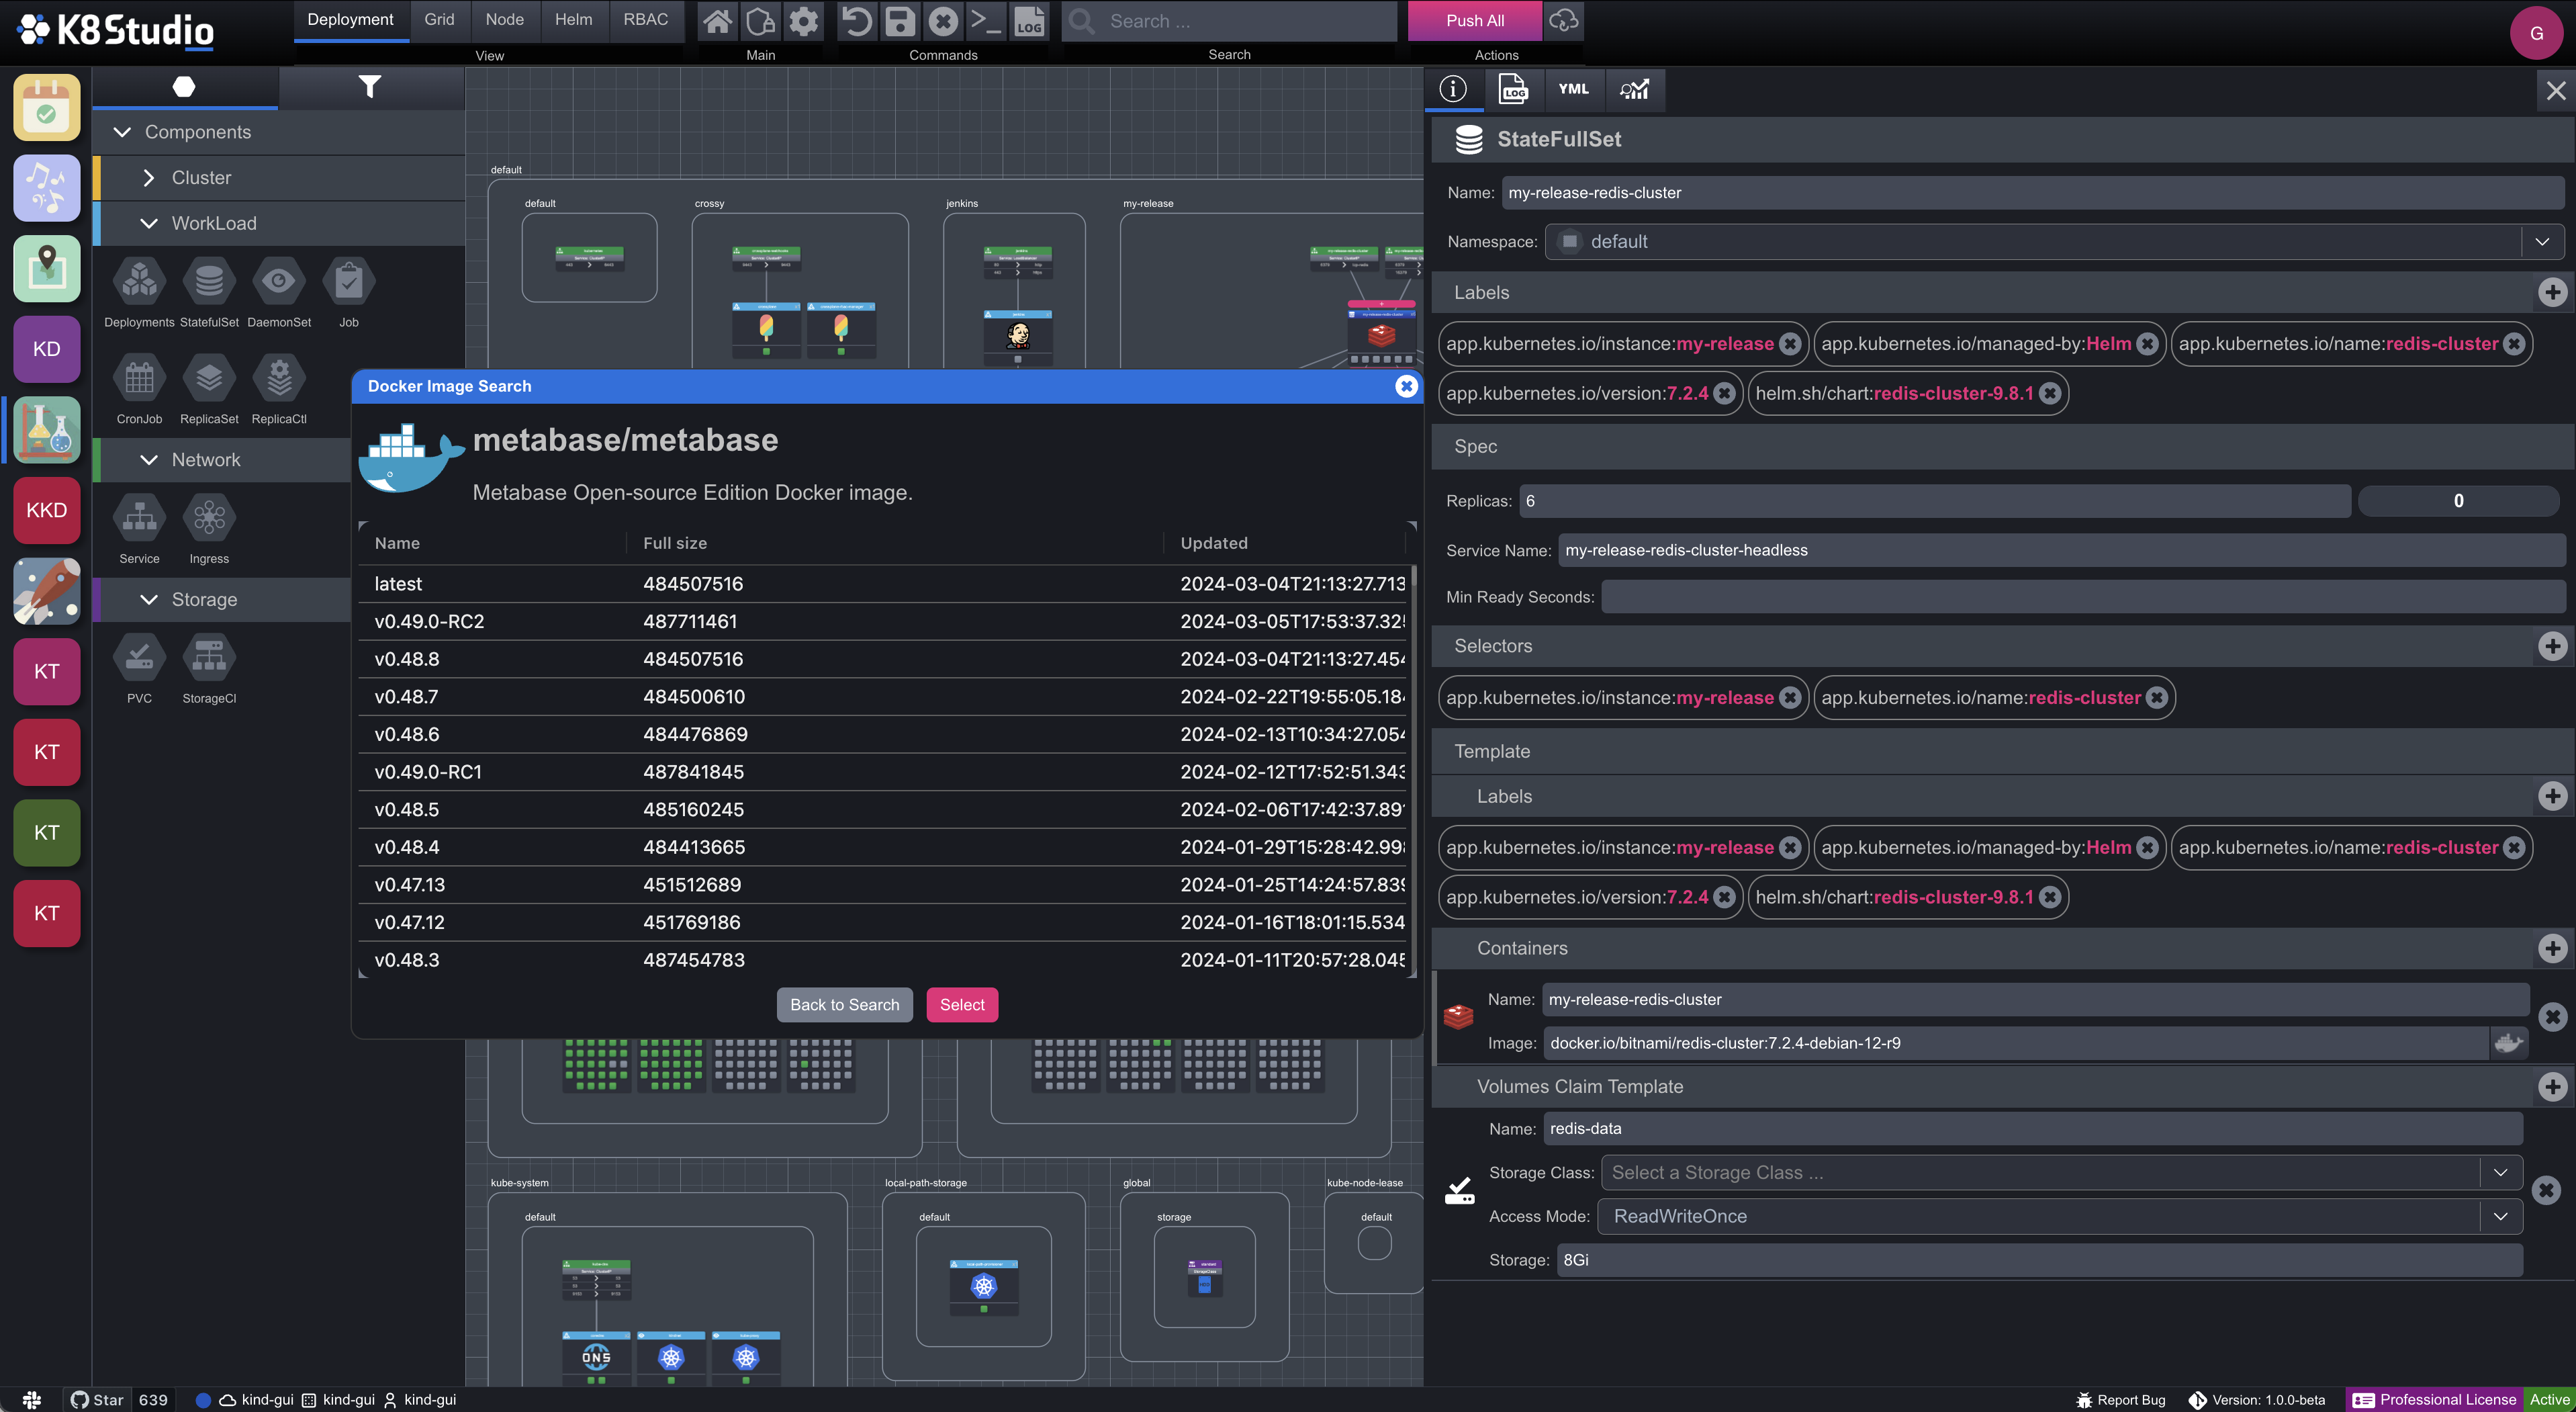2576x1412 pixels.
Task: Open the rocket sidebar app icon
Action: tap(46, 590)
